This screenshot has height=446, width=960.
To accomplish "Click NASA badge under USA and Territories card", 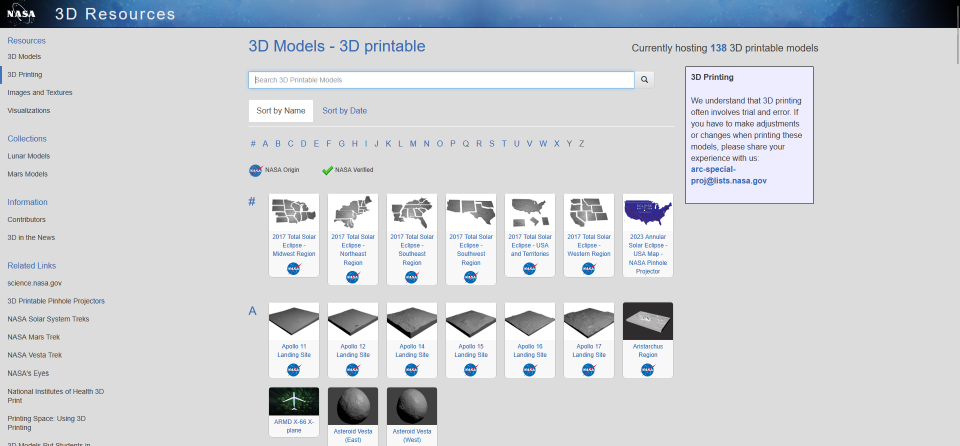I will pyautogui.click(x=530, y=268).
